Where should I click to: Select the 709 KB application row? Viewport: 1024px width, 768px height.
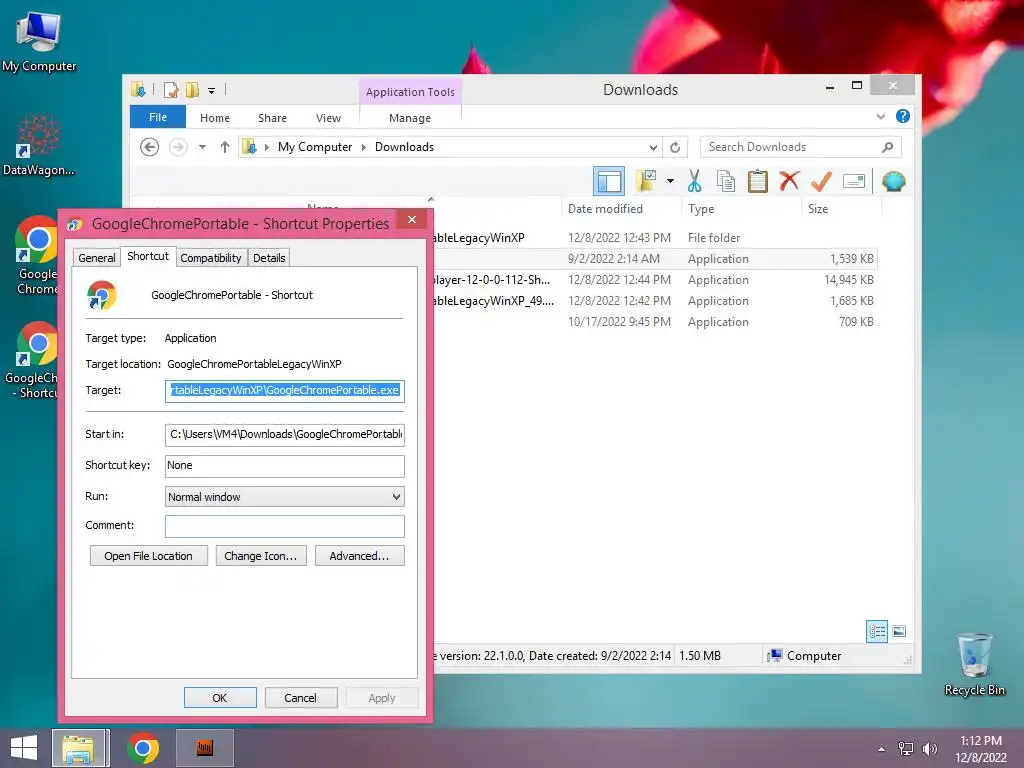pos(654,321)
